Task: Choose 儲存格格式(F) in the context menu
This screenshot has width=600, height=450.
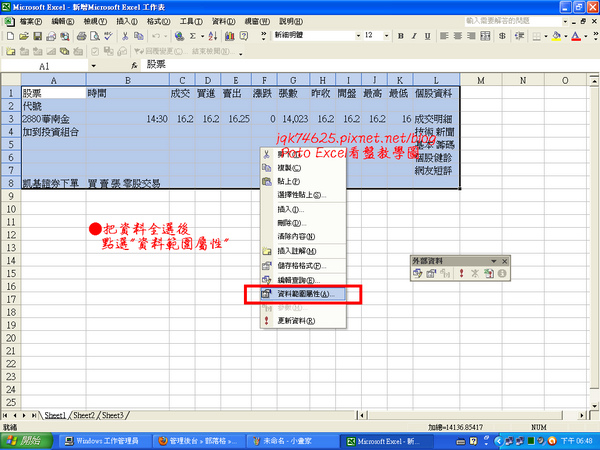Action: [x=303, y=266]
